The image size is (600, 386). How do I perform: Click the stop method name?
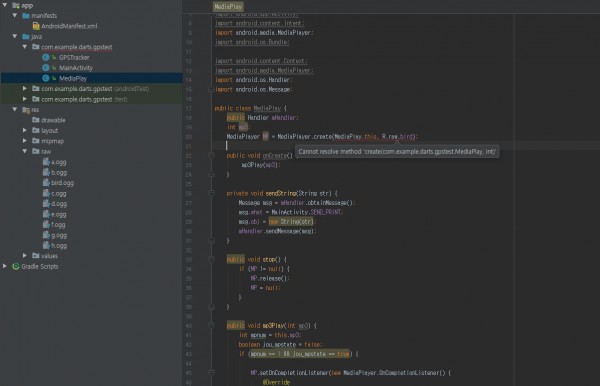(x=269, y=259)
